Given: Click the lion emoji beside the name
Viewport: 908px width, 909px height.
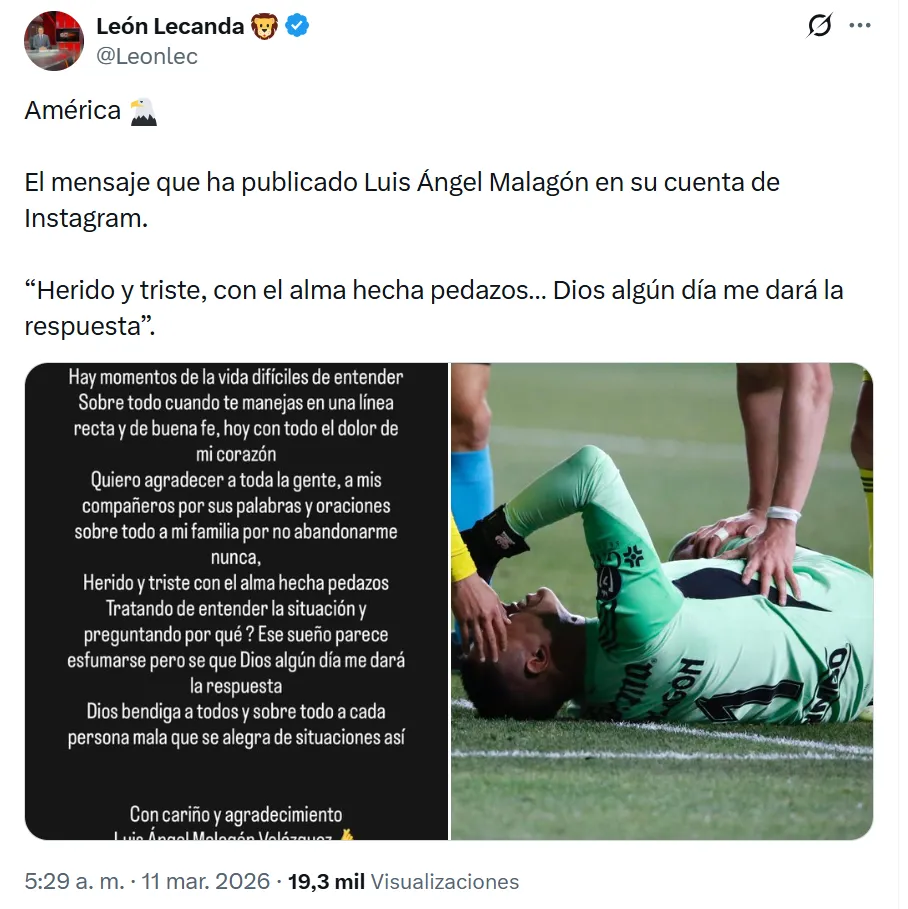Looking at the screenshot, I should pos(264,26).
